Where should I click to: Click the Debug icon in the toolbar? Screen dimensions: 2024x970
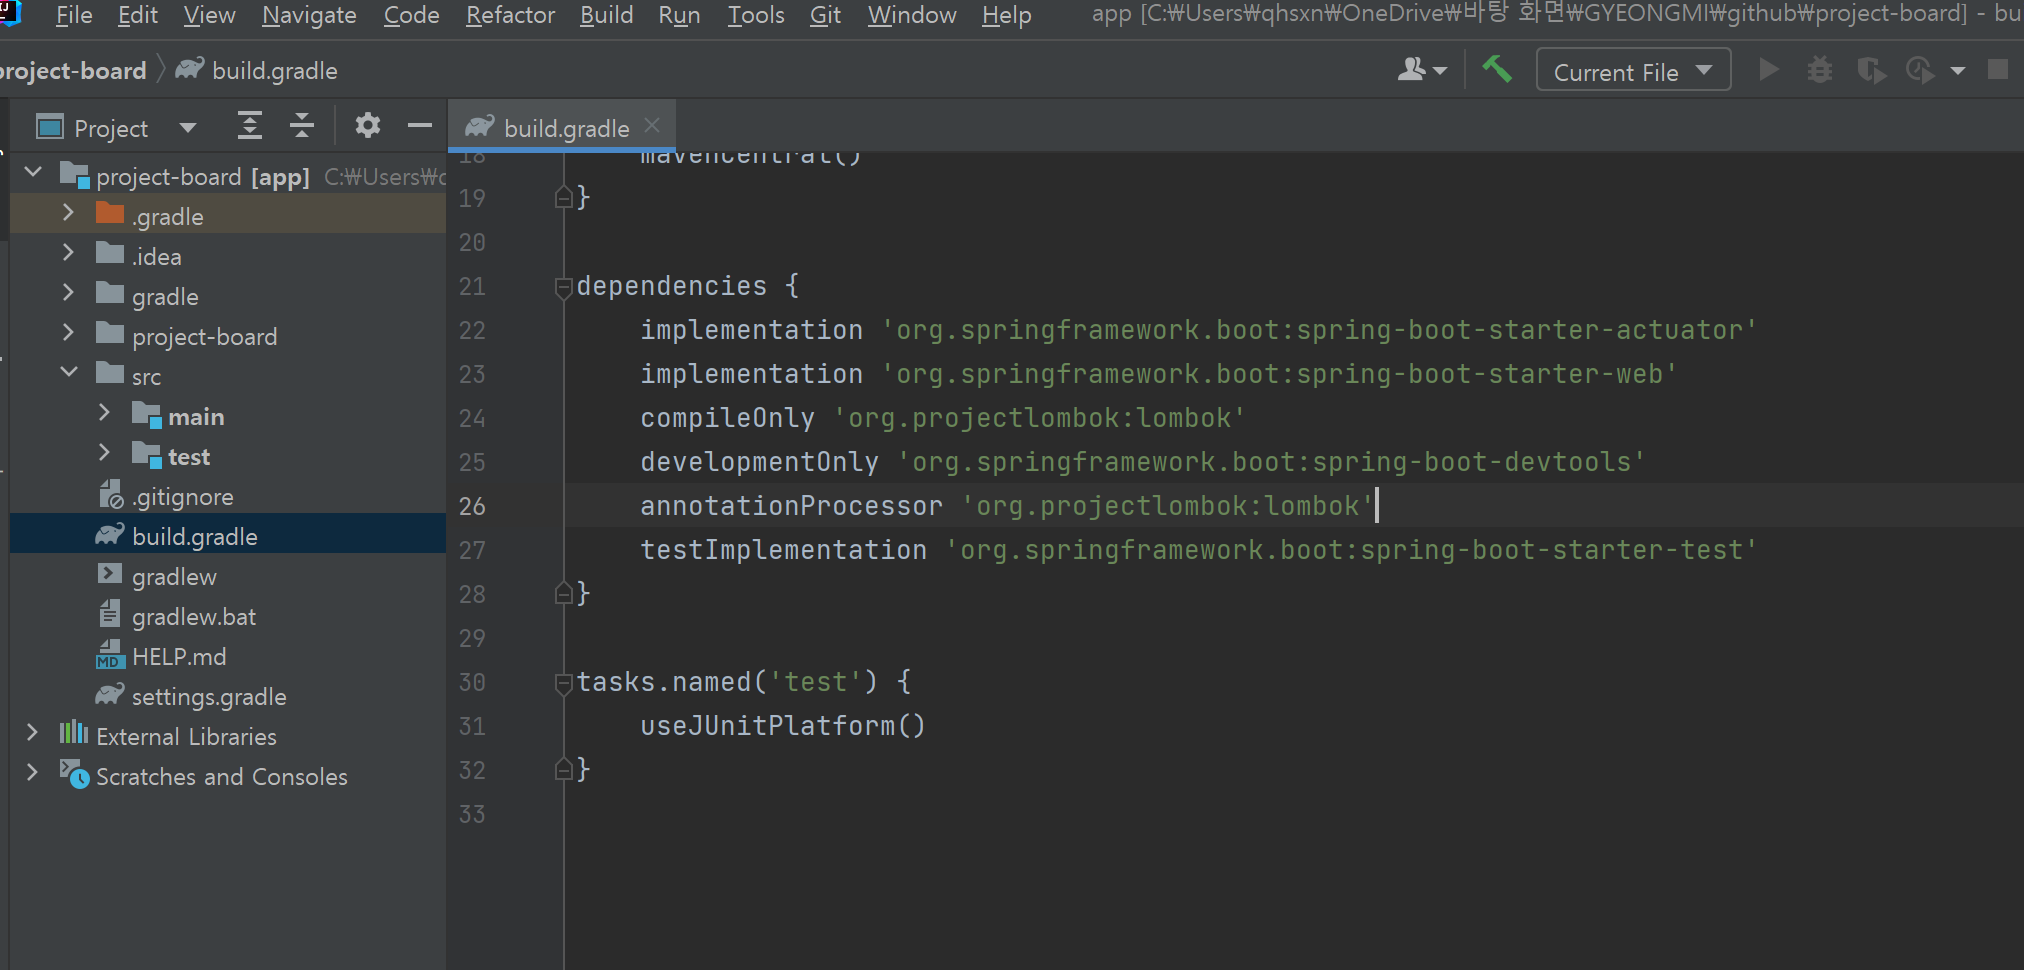(1820, 69)
